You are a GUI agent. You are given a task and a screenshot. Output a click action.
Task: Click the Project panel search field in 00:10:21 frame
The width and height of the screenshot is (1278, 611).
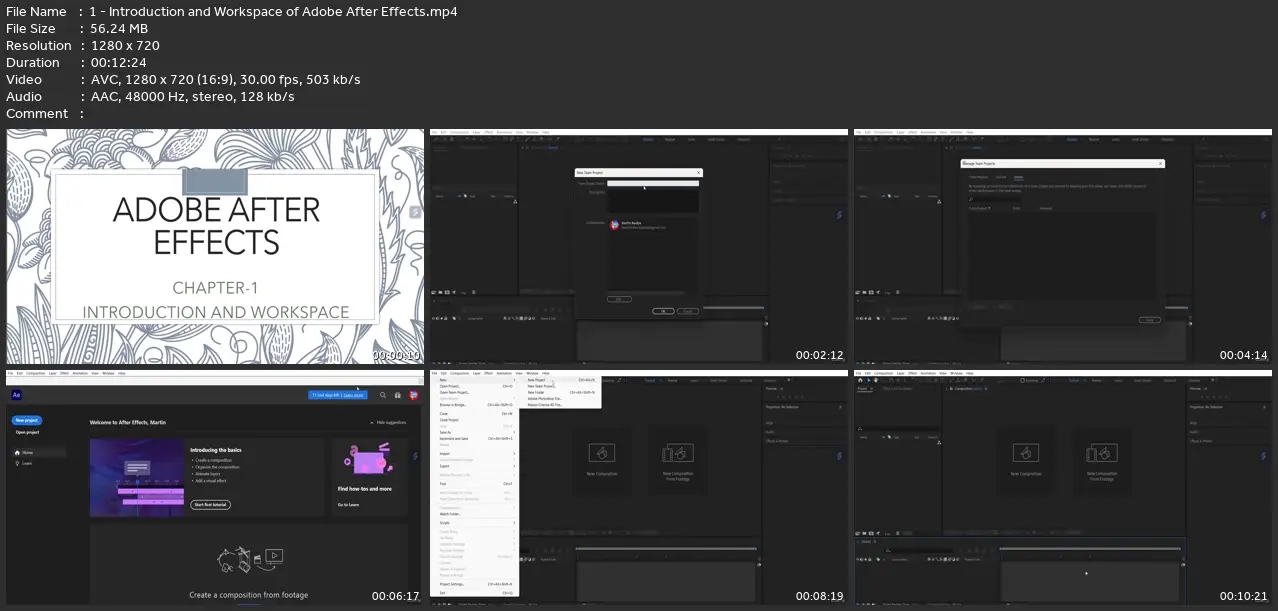pos(898,428)
